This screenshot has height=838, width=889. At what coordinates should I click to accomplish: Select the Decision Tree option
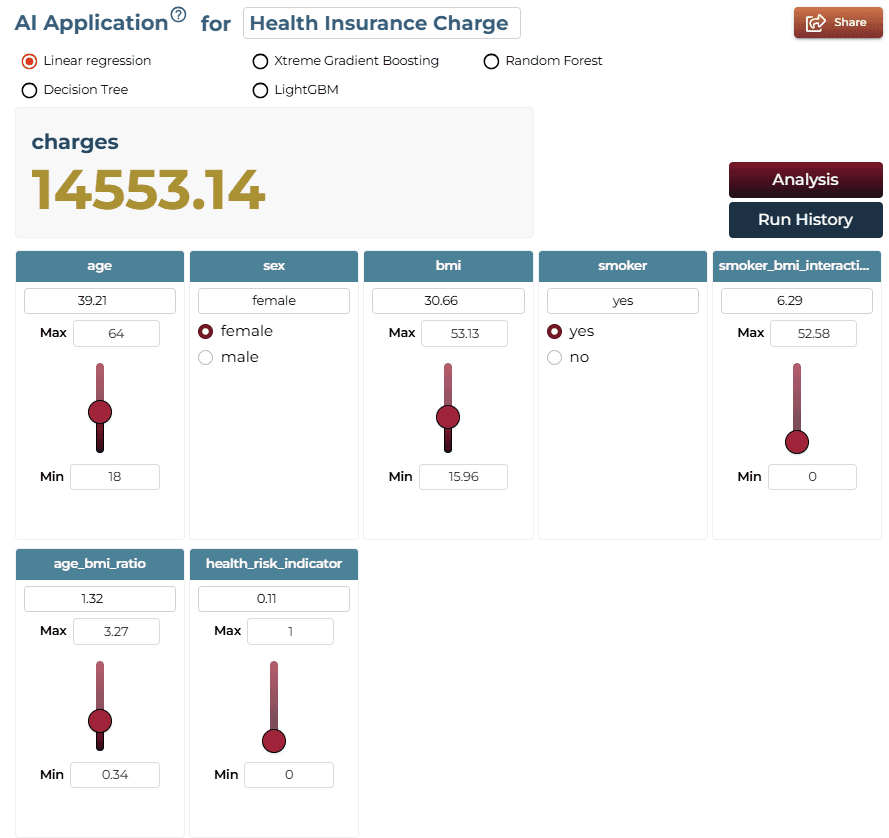29,90
